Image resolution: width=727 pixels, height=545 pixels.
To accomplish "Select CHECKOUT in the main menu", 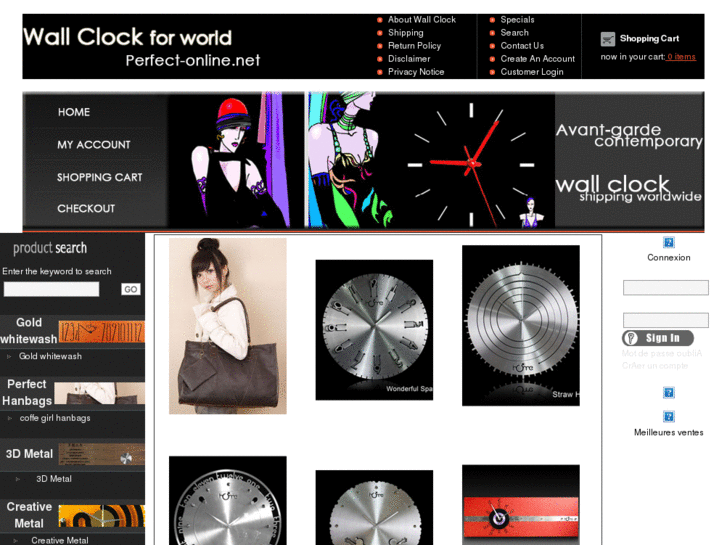I will pos(86,209).
